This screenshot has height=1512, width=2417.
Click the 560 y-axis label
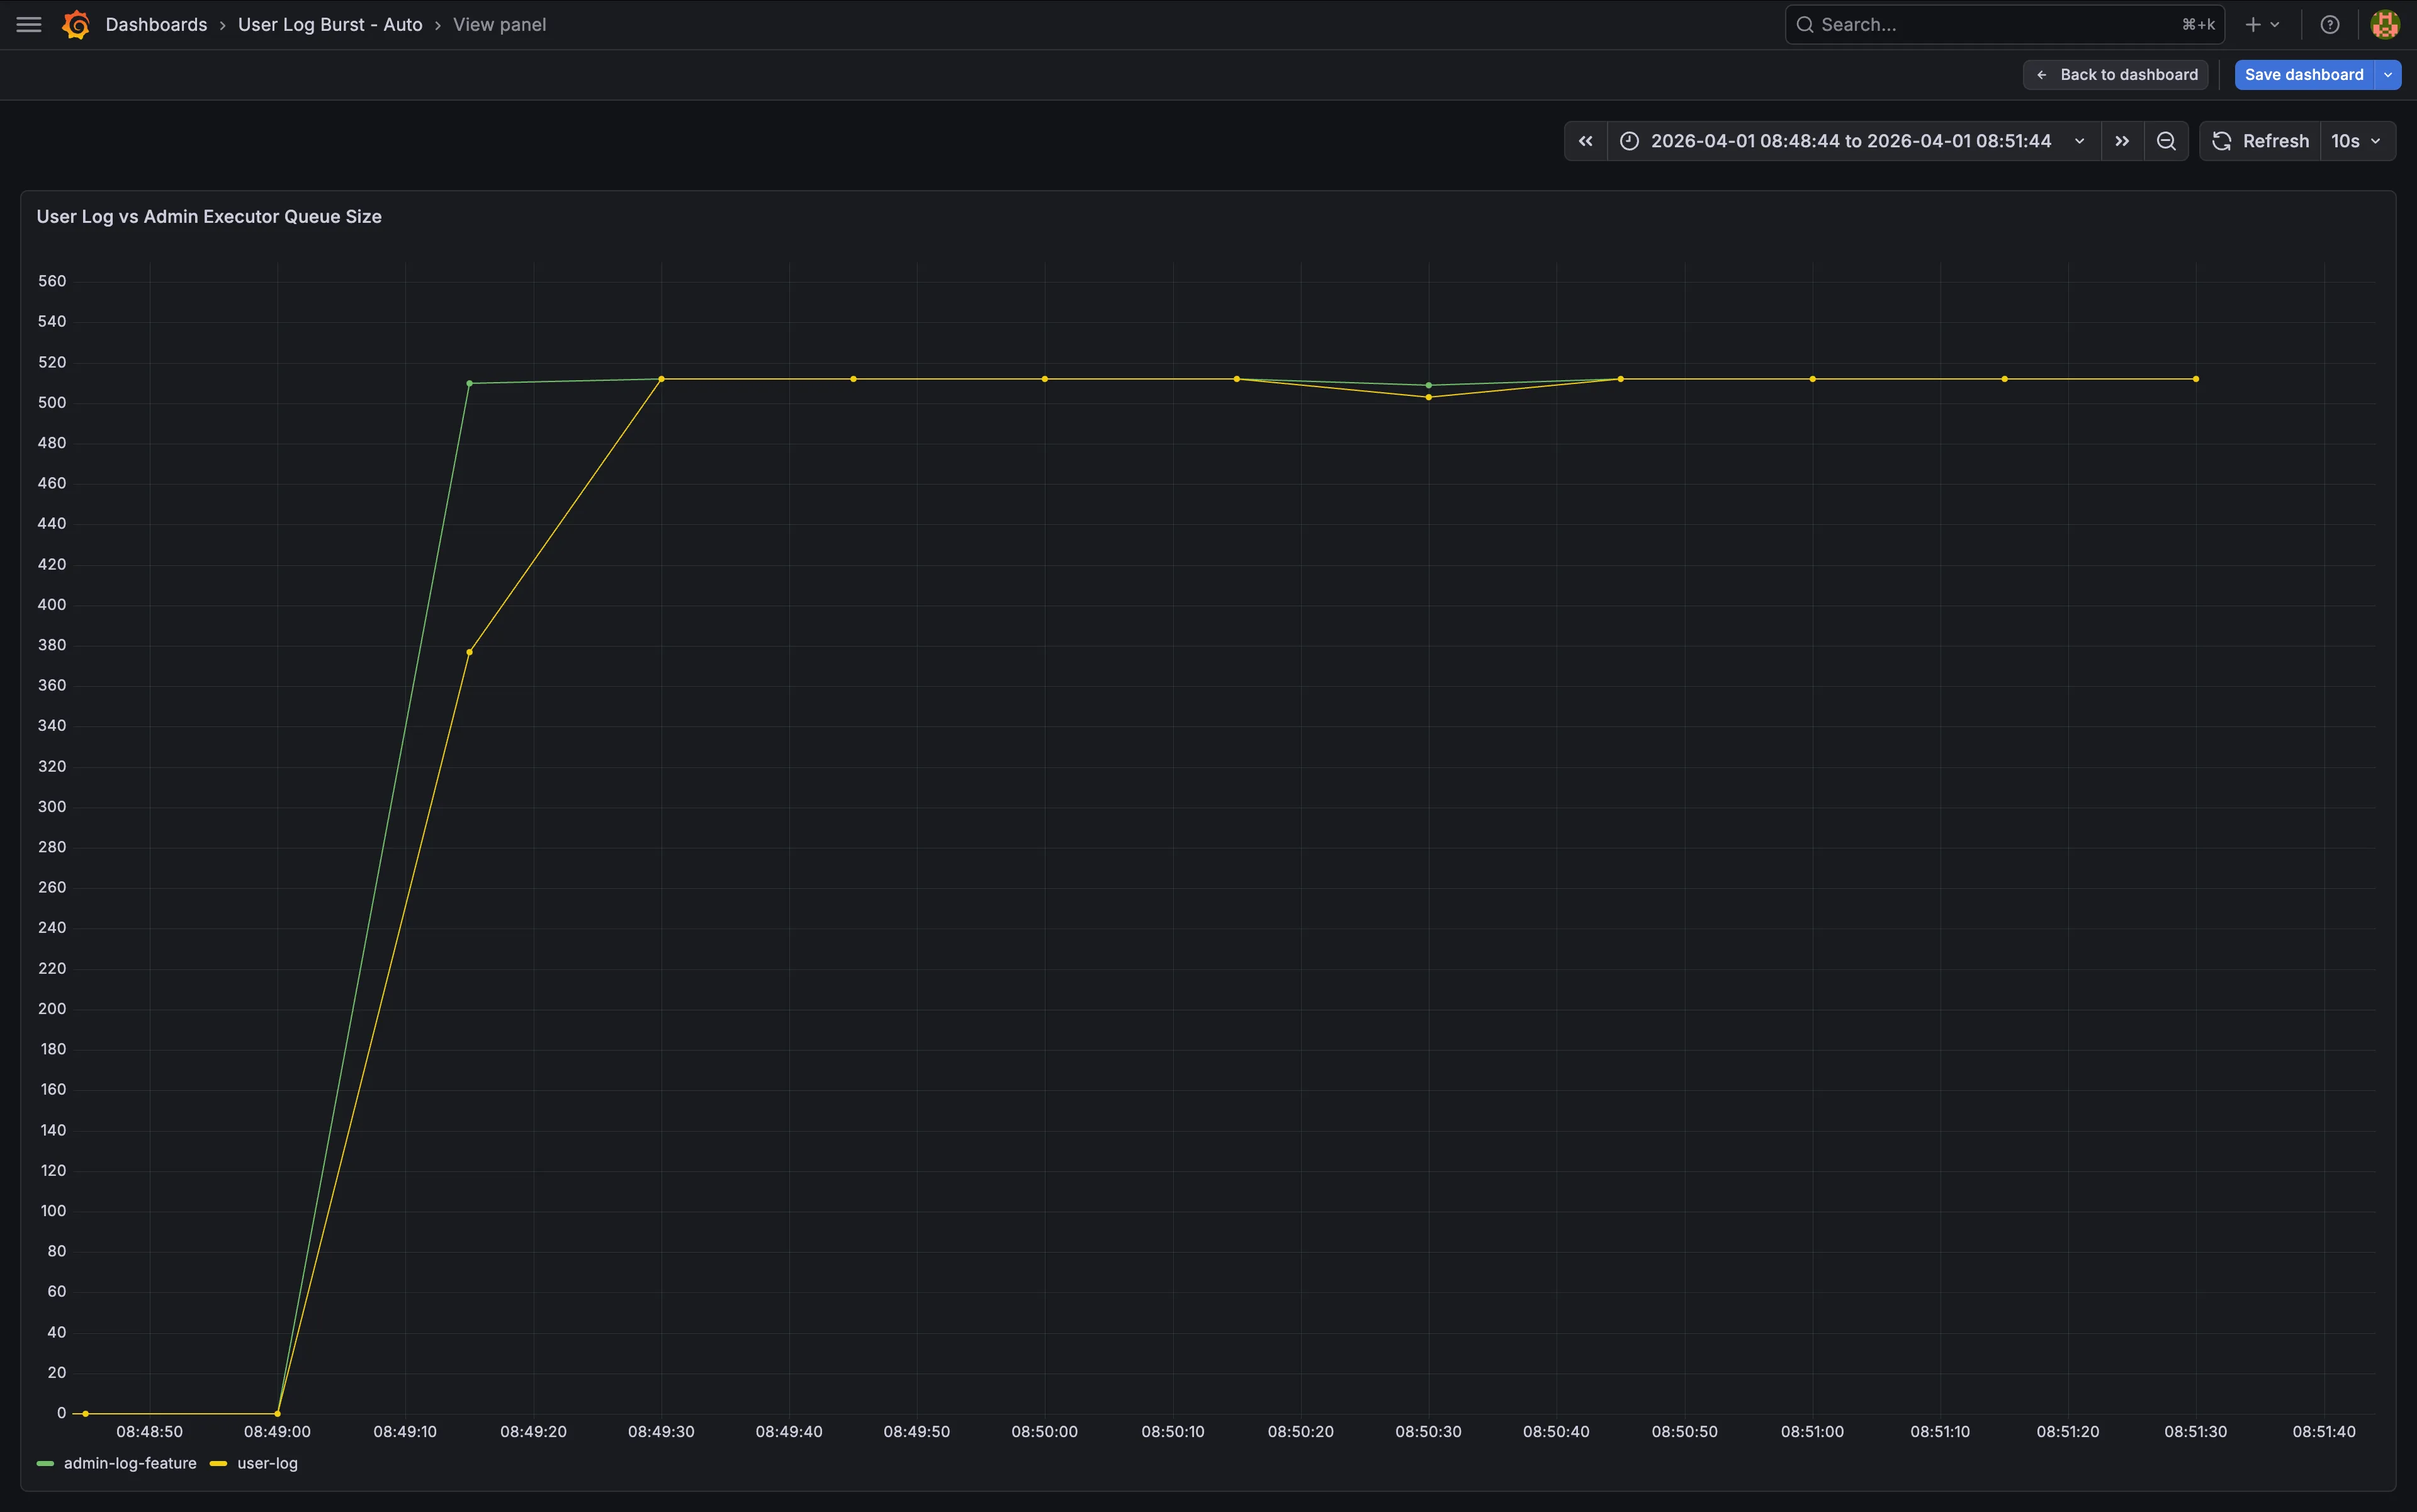(52, 281)
